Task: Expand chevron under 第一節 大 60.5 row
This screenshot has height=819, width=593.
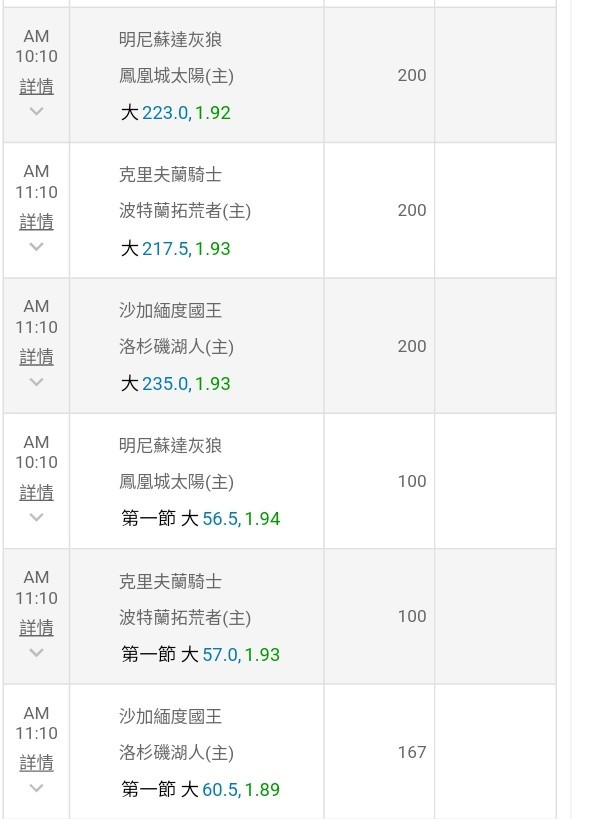Action: click(37, 788)
